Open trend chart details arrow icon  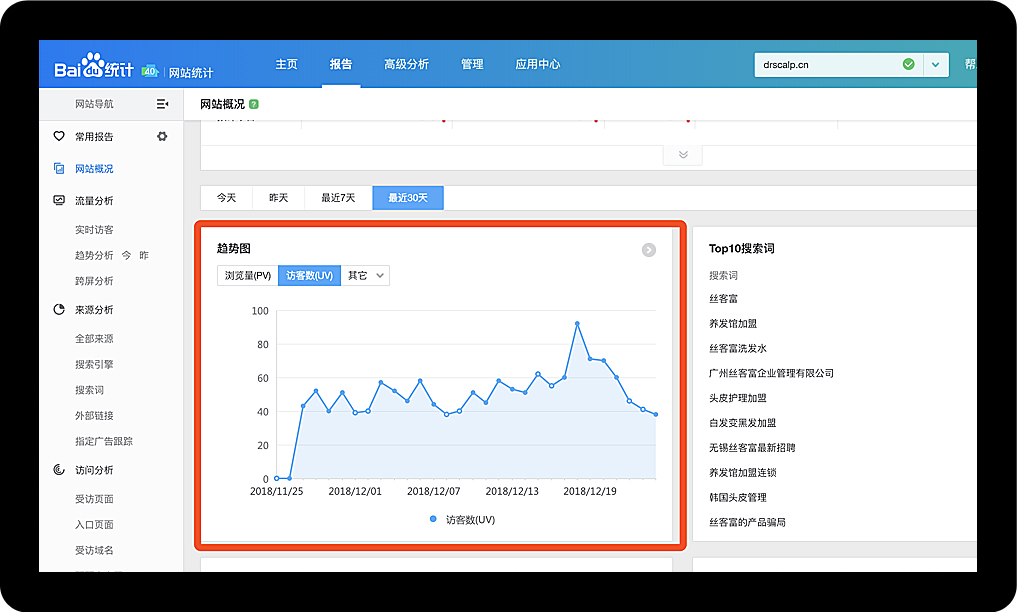pos(648,250)
